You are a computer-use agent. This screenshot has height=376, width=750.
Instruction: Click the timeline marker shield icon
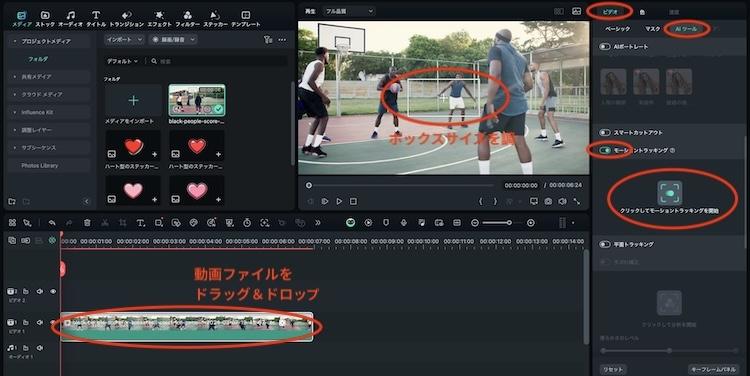pos(386,223)
